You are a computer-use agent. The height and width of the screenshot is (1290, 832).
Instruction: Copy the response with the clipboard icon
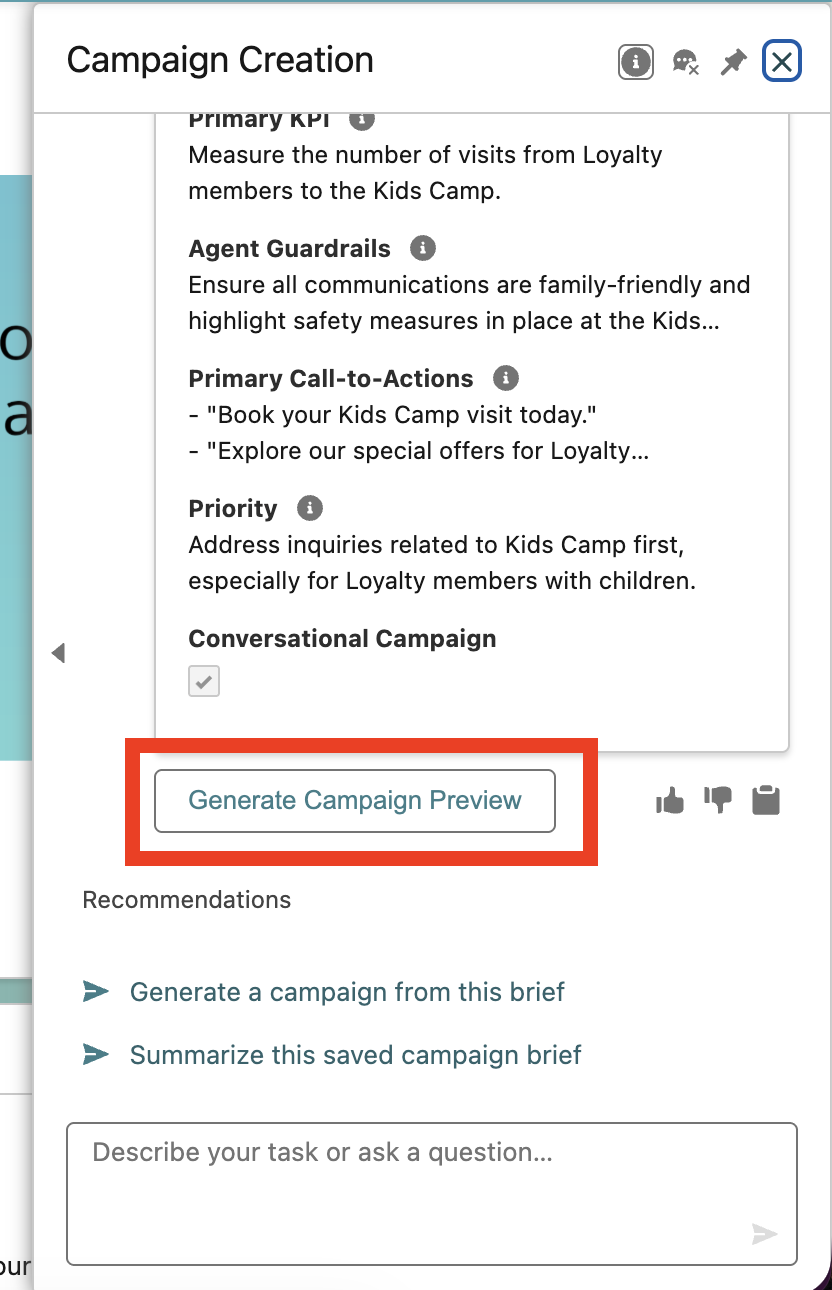766,800
